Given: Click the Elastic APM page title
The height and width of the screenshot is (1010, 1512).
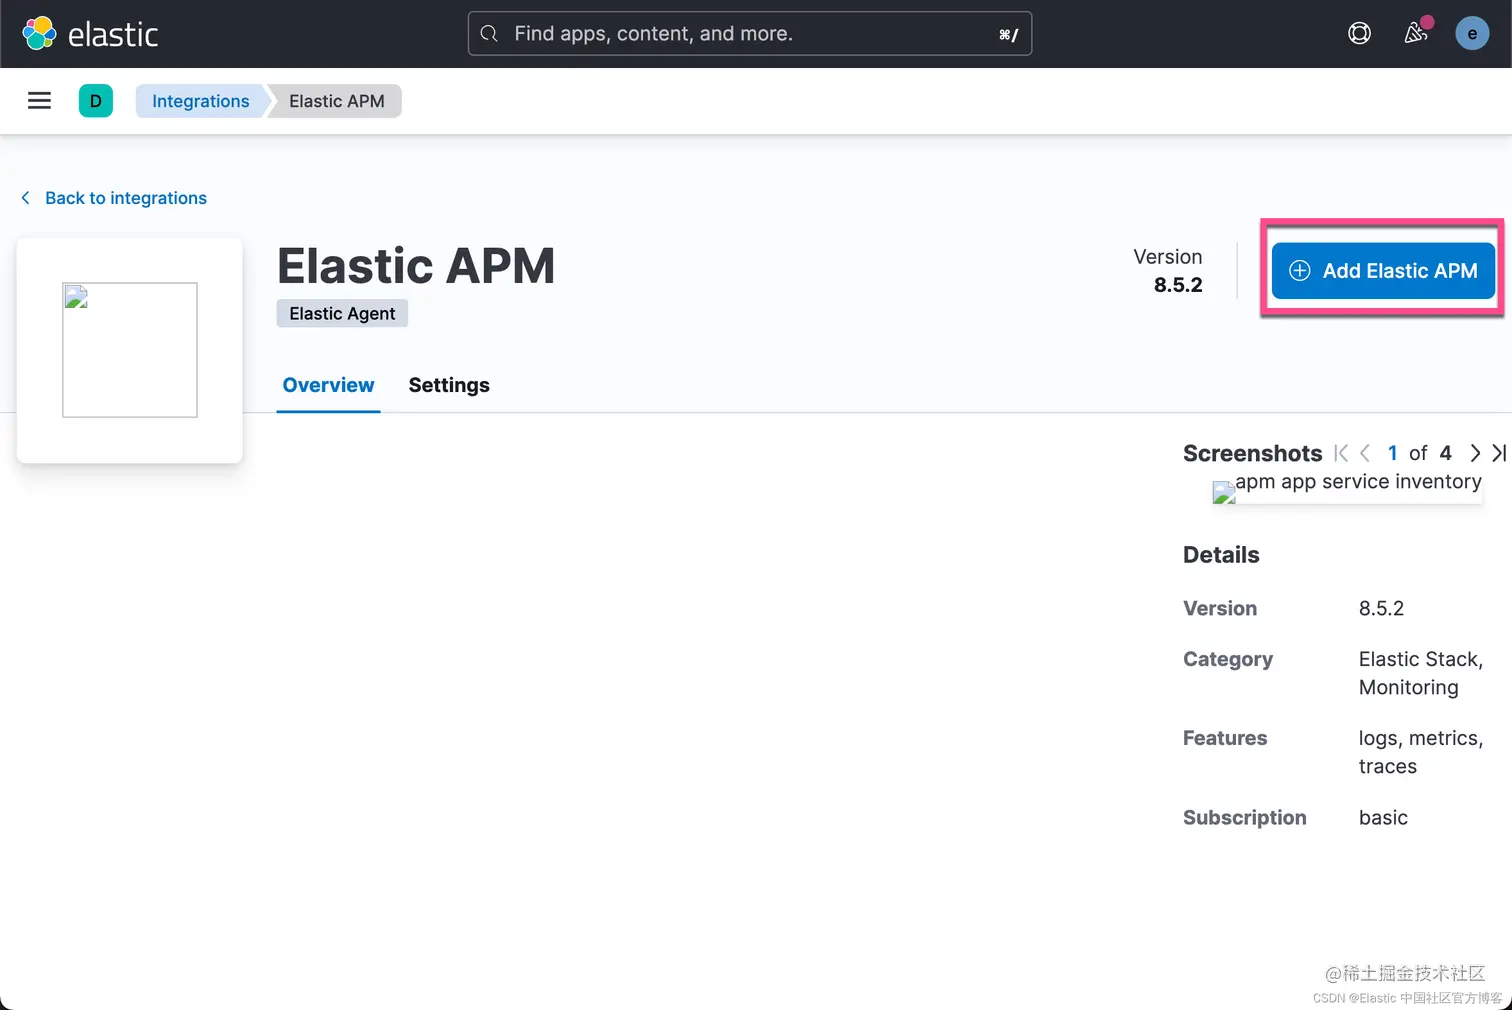Looking at the screenshot, I should point(416,266).
